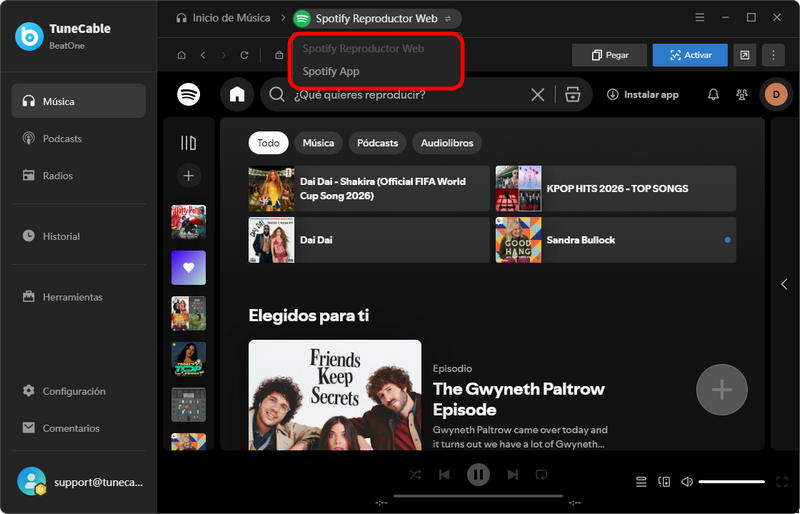Click the Pegar button
The height and width of the screenshot is (514, 800).
[x=609, y=55]
